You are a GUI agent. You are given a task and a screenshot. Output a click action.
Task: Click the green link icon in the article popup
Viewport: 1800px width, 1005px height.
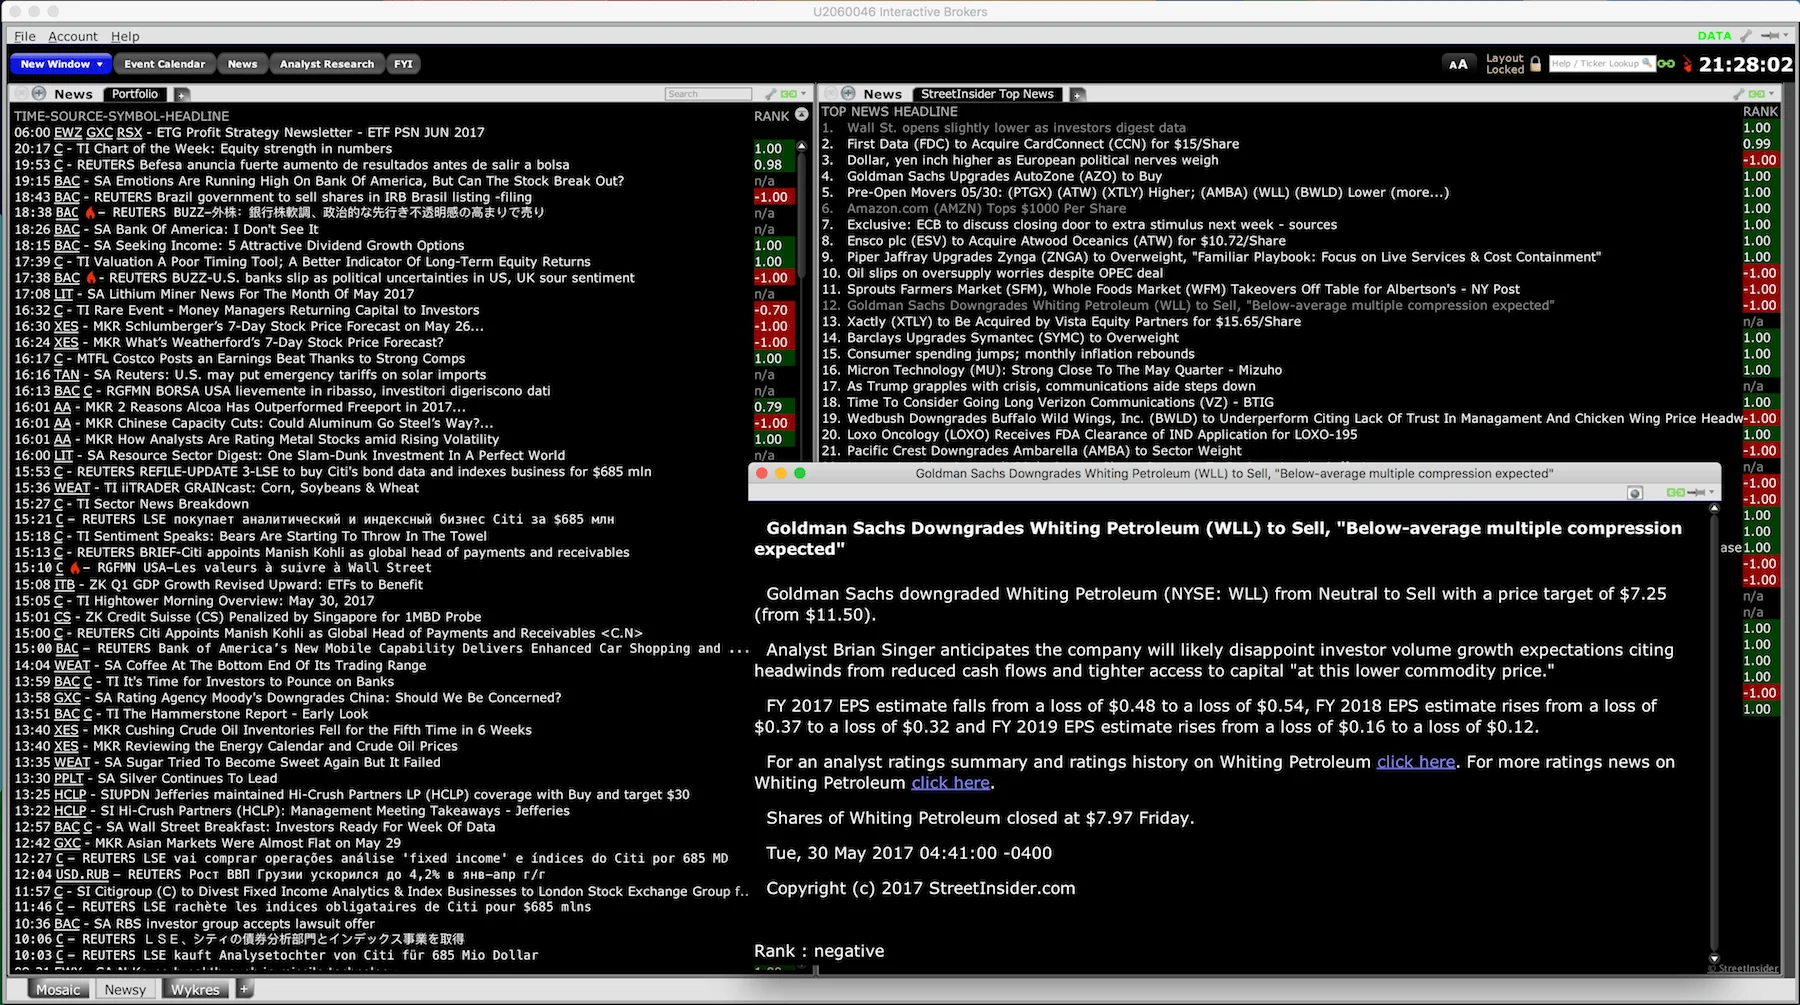pyautogui.click(x=1676, y=493)
